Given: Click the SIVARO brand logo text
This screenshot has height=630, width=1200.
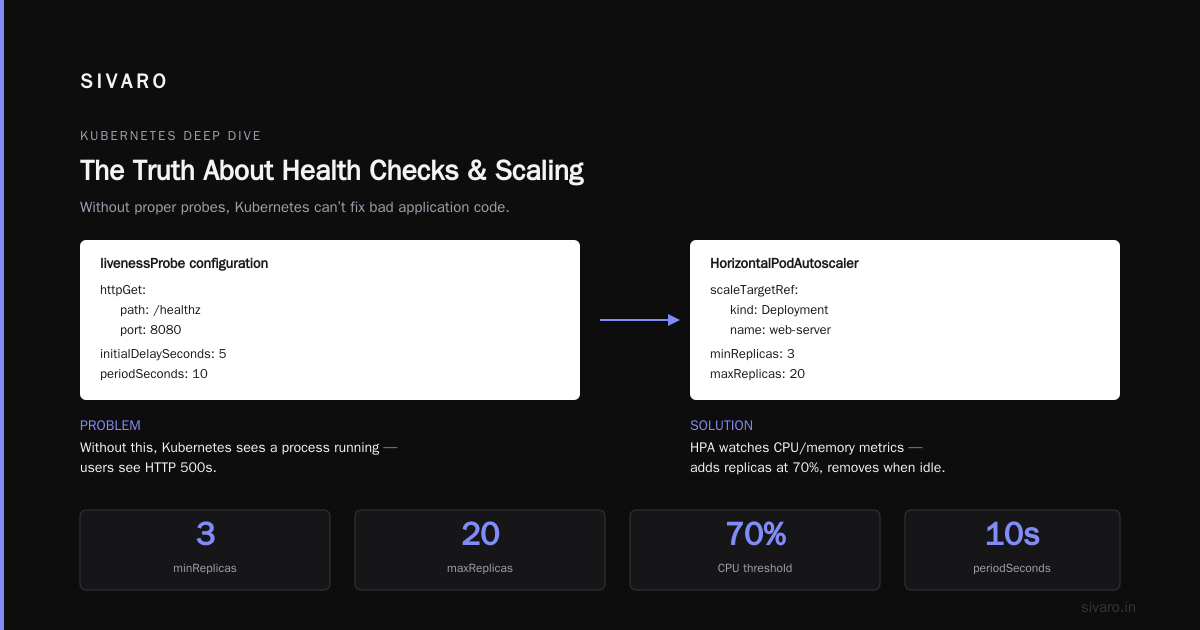Looking at the screenshot, I should pos(124,82).
